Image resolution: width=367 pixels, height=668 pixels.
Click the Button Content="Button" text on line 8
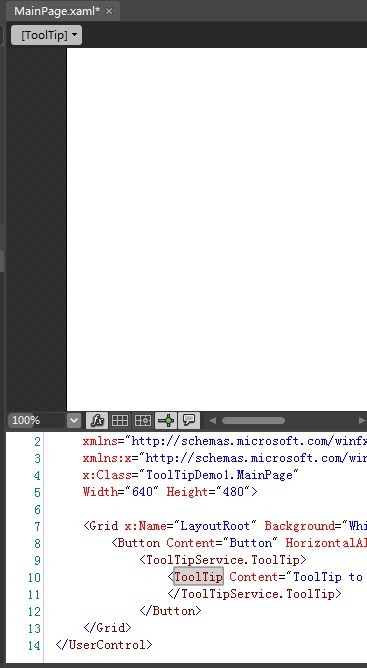tap(195, 543)
